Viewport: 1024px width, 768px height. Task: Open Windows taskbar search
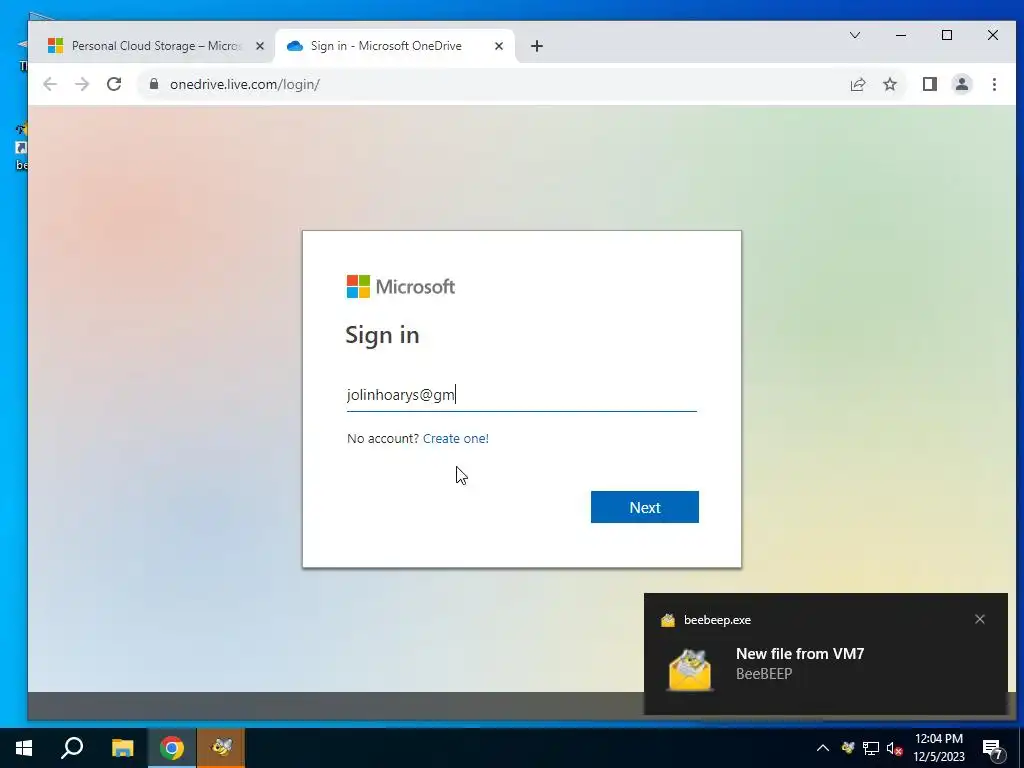pyautogui.click(x=72, y=748)
